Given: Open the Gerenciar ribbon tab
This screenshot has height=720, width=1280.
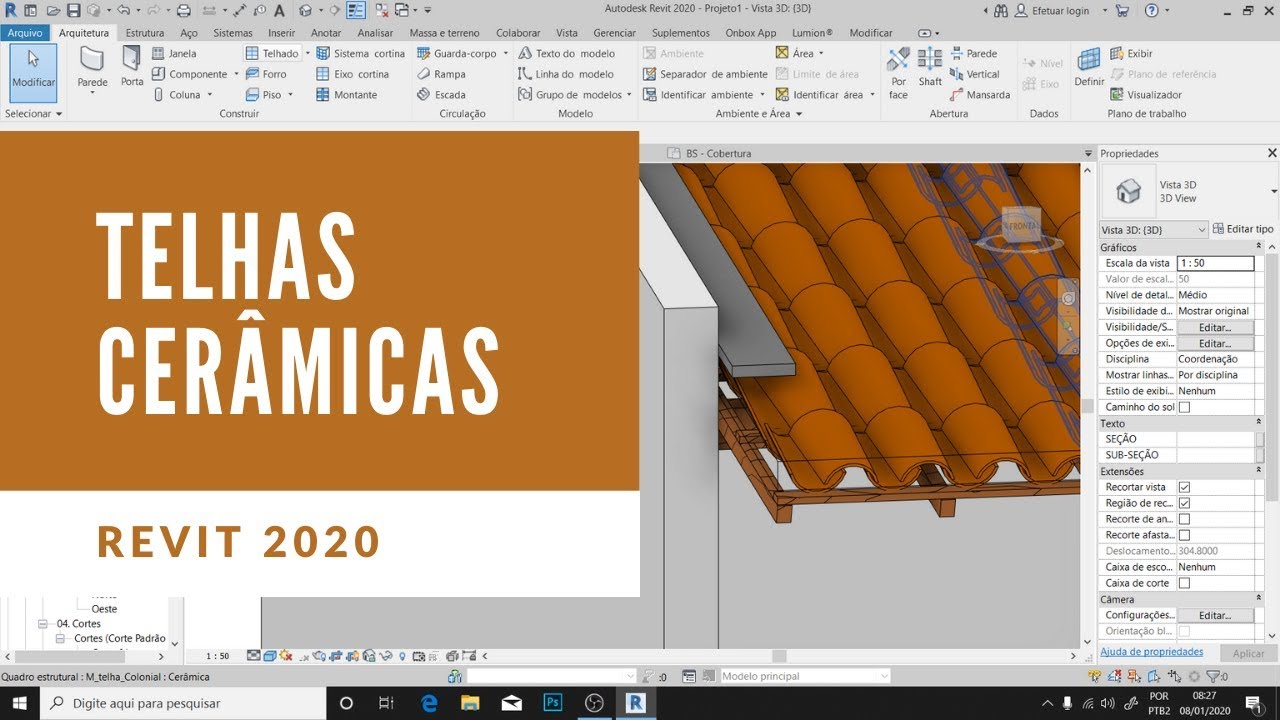Looking at the screenshot, I should tap(615, 33).
